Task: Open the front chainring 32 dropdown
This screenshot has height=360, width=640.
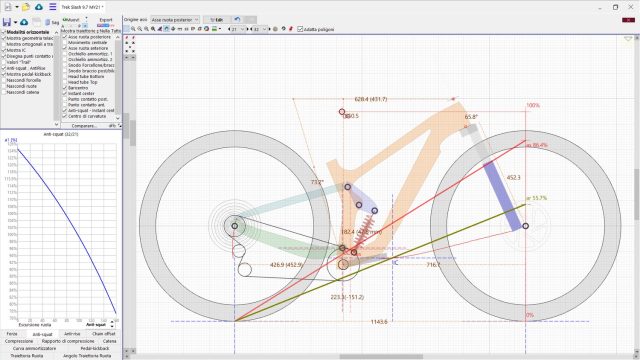Action: (260, 29)
